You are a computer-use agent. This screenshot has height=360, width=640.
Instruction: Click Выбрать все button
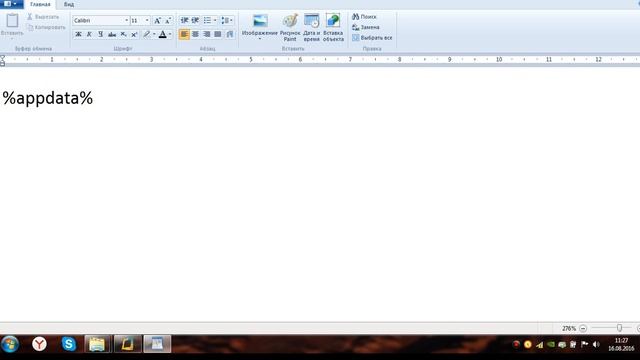372,38
